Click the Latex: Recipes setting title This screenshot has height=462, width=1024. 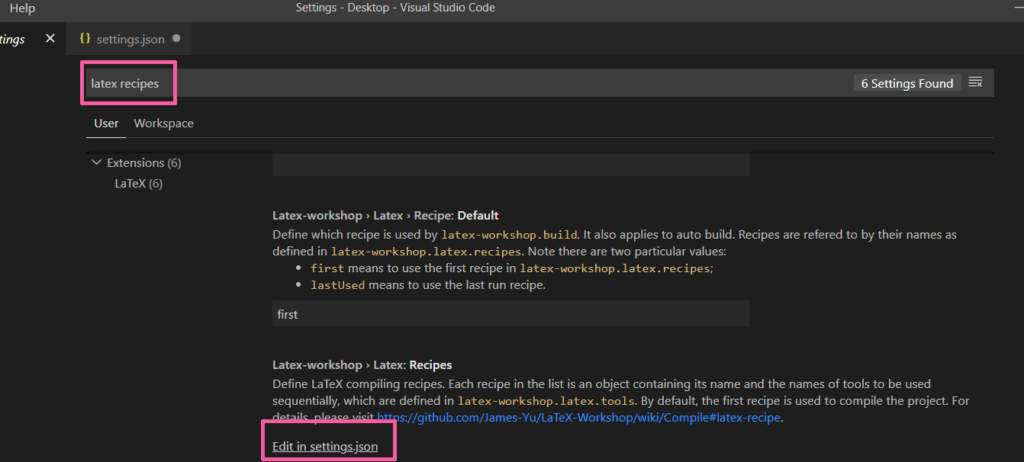[x=362, y=365]
